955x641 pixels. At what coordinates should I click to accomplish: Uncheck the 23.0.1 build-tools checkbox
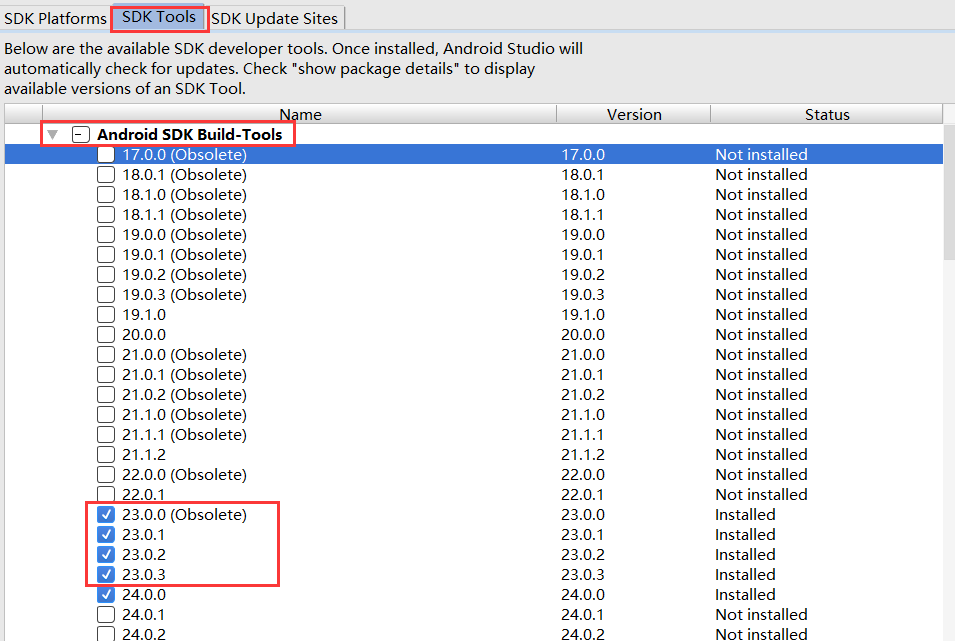[x=106, y=534]
